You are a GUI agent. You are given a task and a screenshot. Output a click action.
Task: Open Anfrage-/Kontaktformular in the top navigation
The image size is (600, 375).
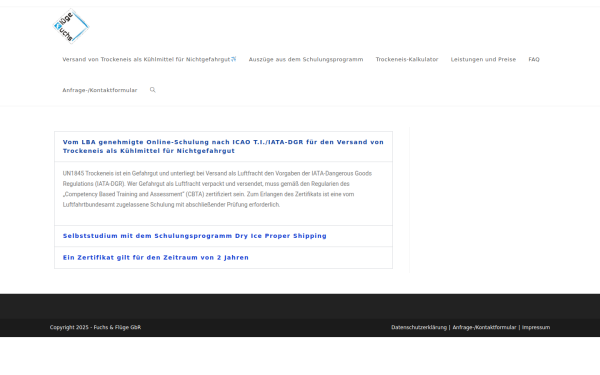pyautogui.click(x=99, y=90)
